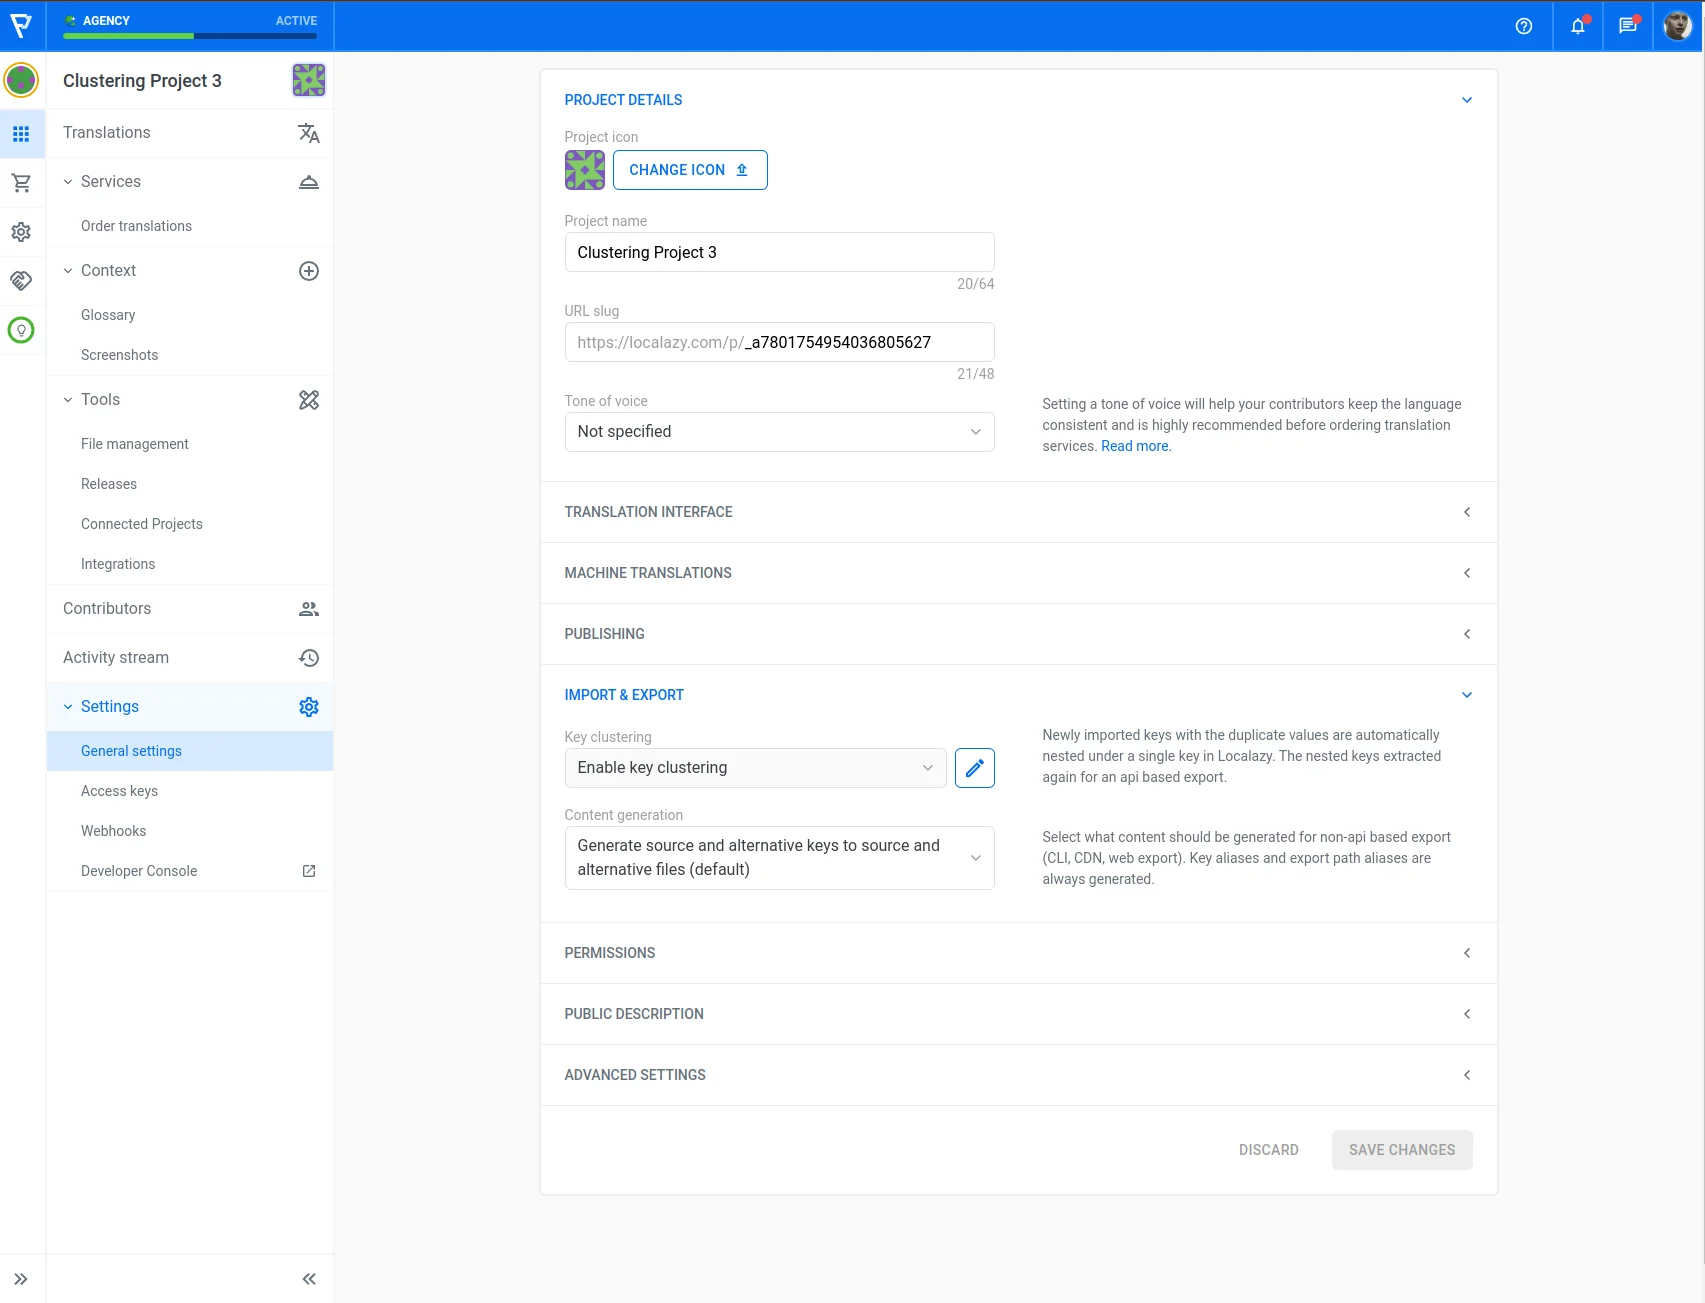Open the chat messages icon
The height and width of the screenshot is (1303, 1705).
coord(1627,26)
